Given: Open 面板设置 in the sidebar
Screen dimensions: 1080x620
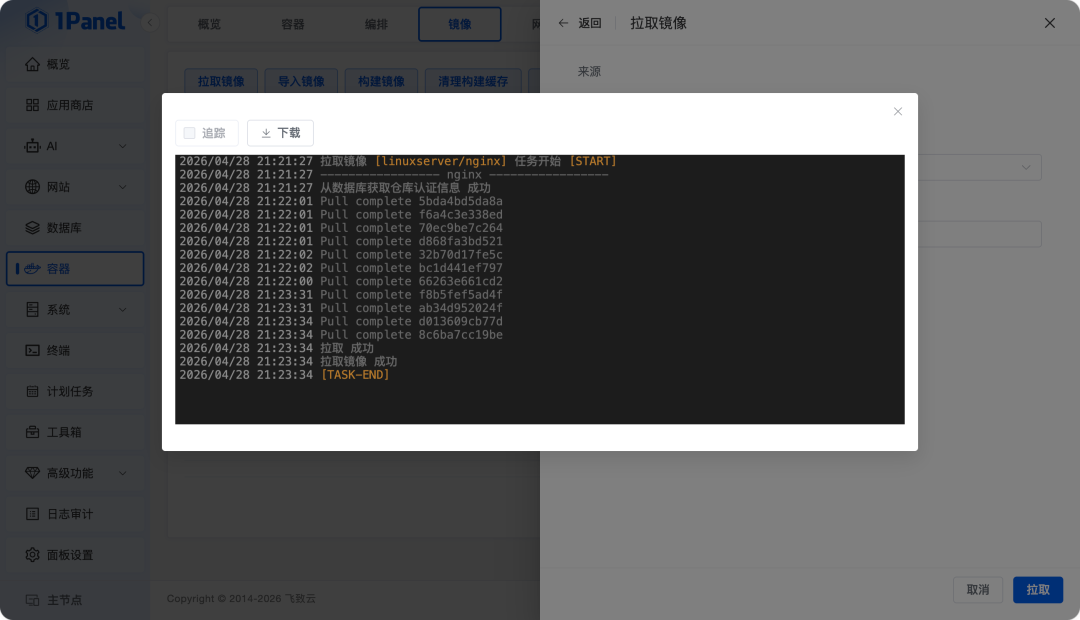Looking at the screenshot, I should point(75,555).
